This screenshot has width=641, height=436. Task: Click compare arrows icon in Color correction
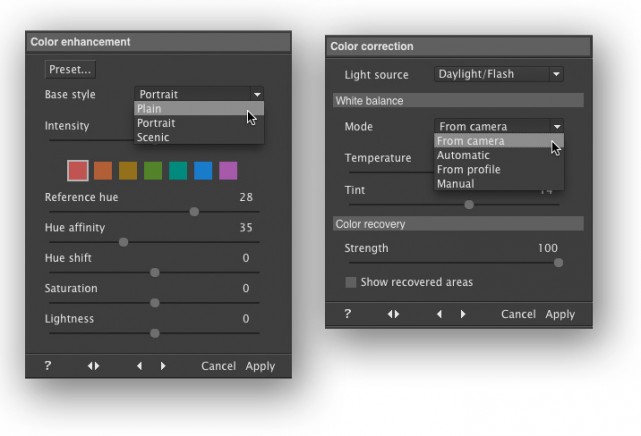pos(393,314)
